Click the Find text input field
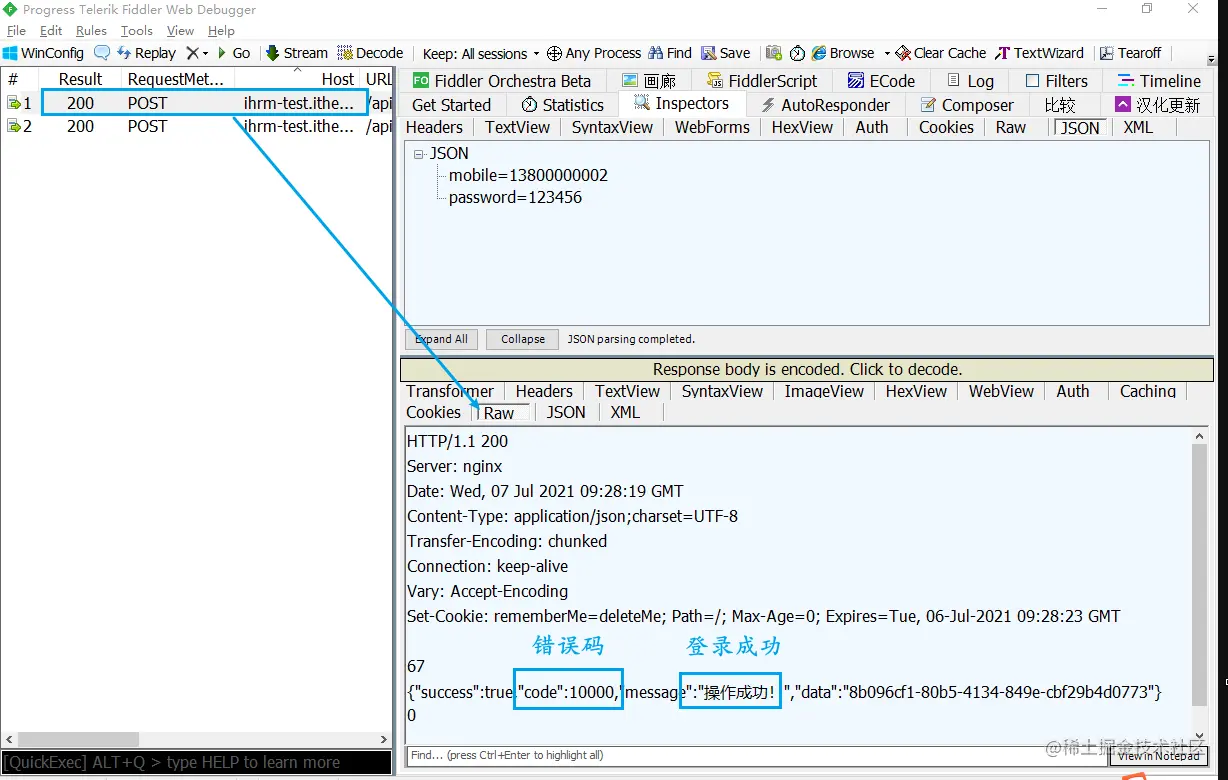The image size is (1228, 780). click(x=757, y=756)
